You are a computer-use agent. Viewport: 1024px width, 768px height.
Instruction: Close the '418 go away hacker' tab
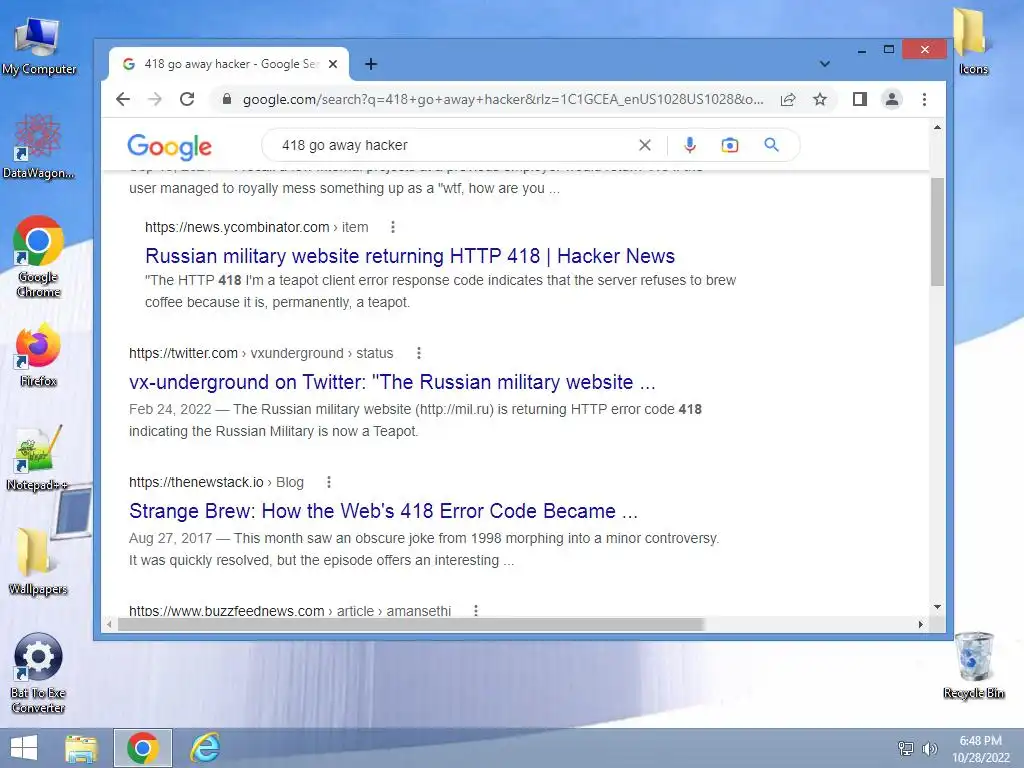[333, 64]
